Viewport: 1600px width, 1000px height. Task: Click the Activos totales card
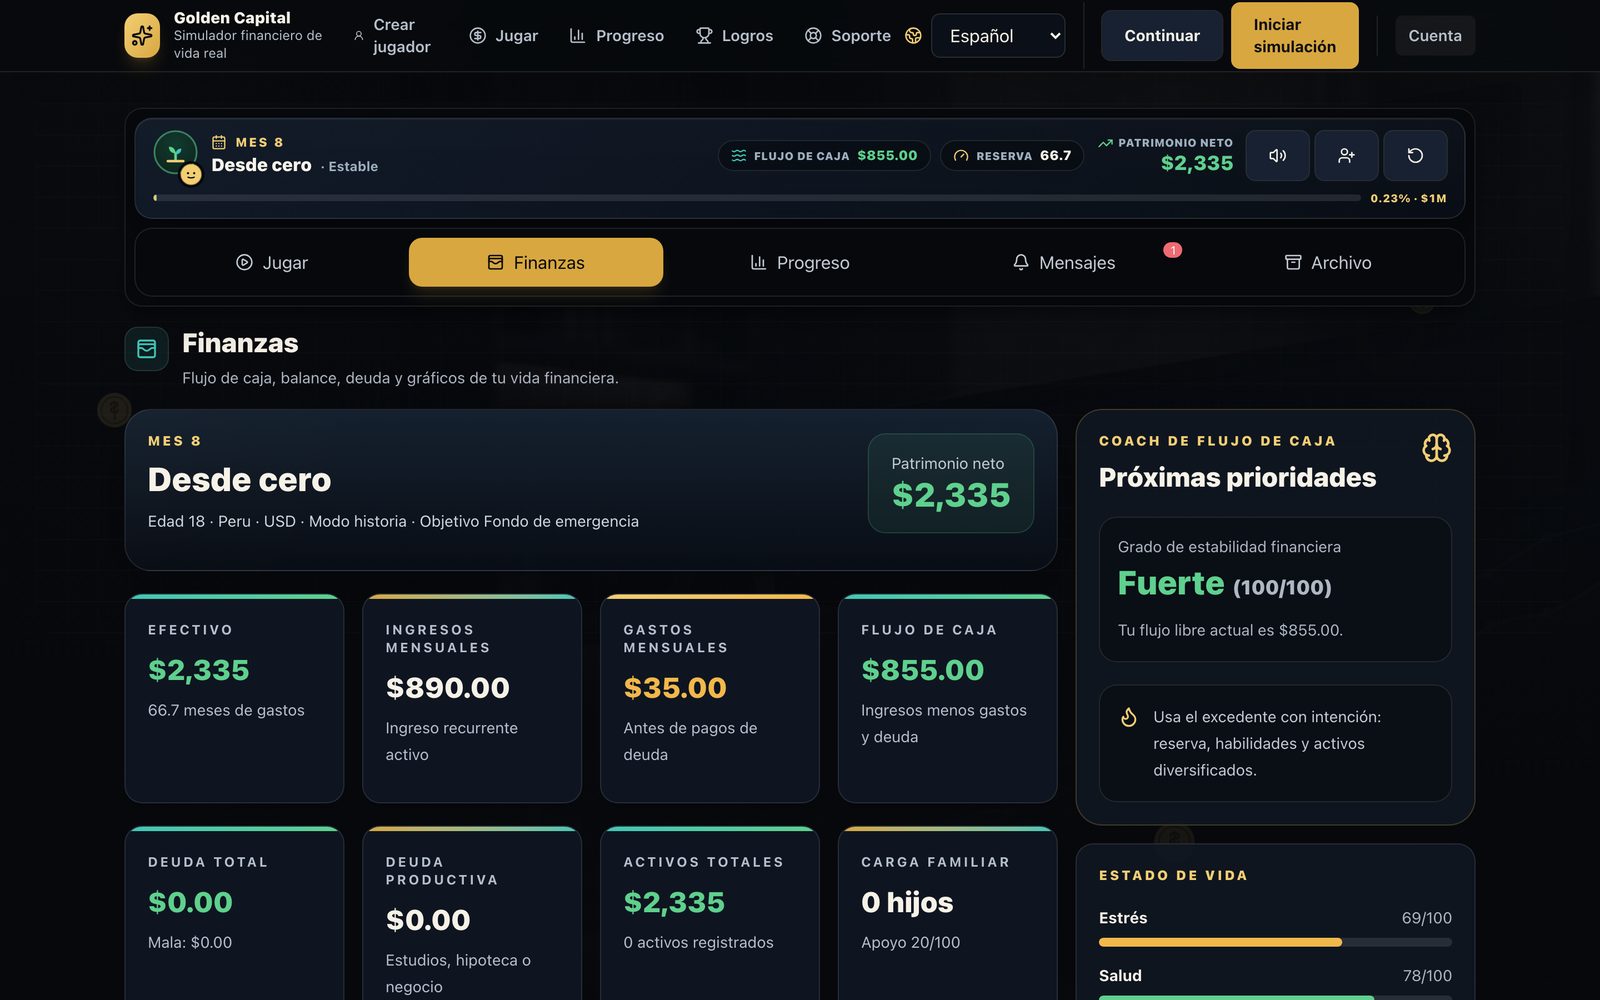coord(710,913)
